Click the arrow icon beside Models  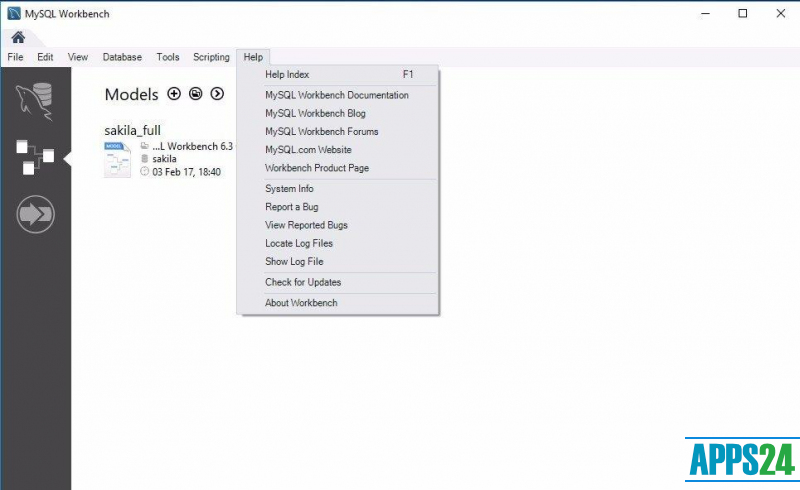(x=217, y=94)
